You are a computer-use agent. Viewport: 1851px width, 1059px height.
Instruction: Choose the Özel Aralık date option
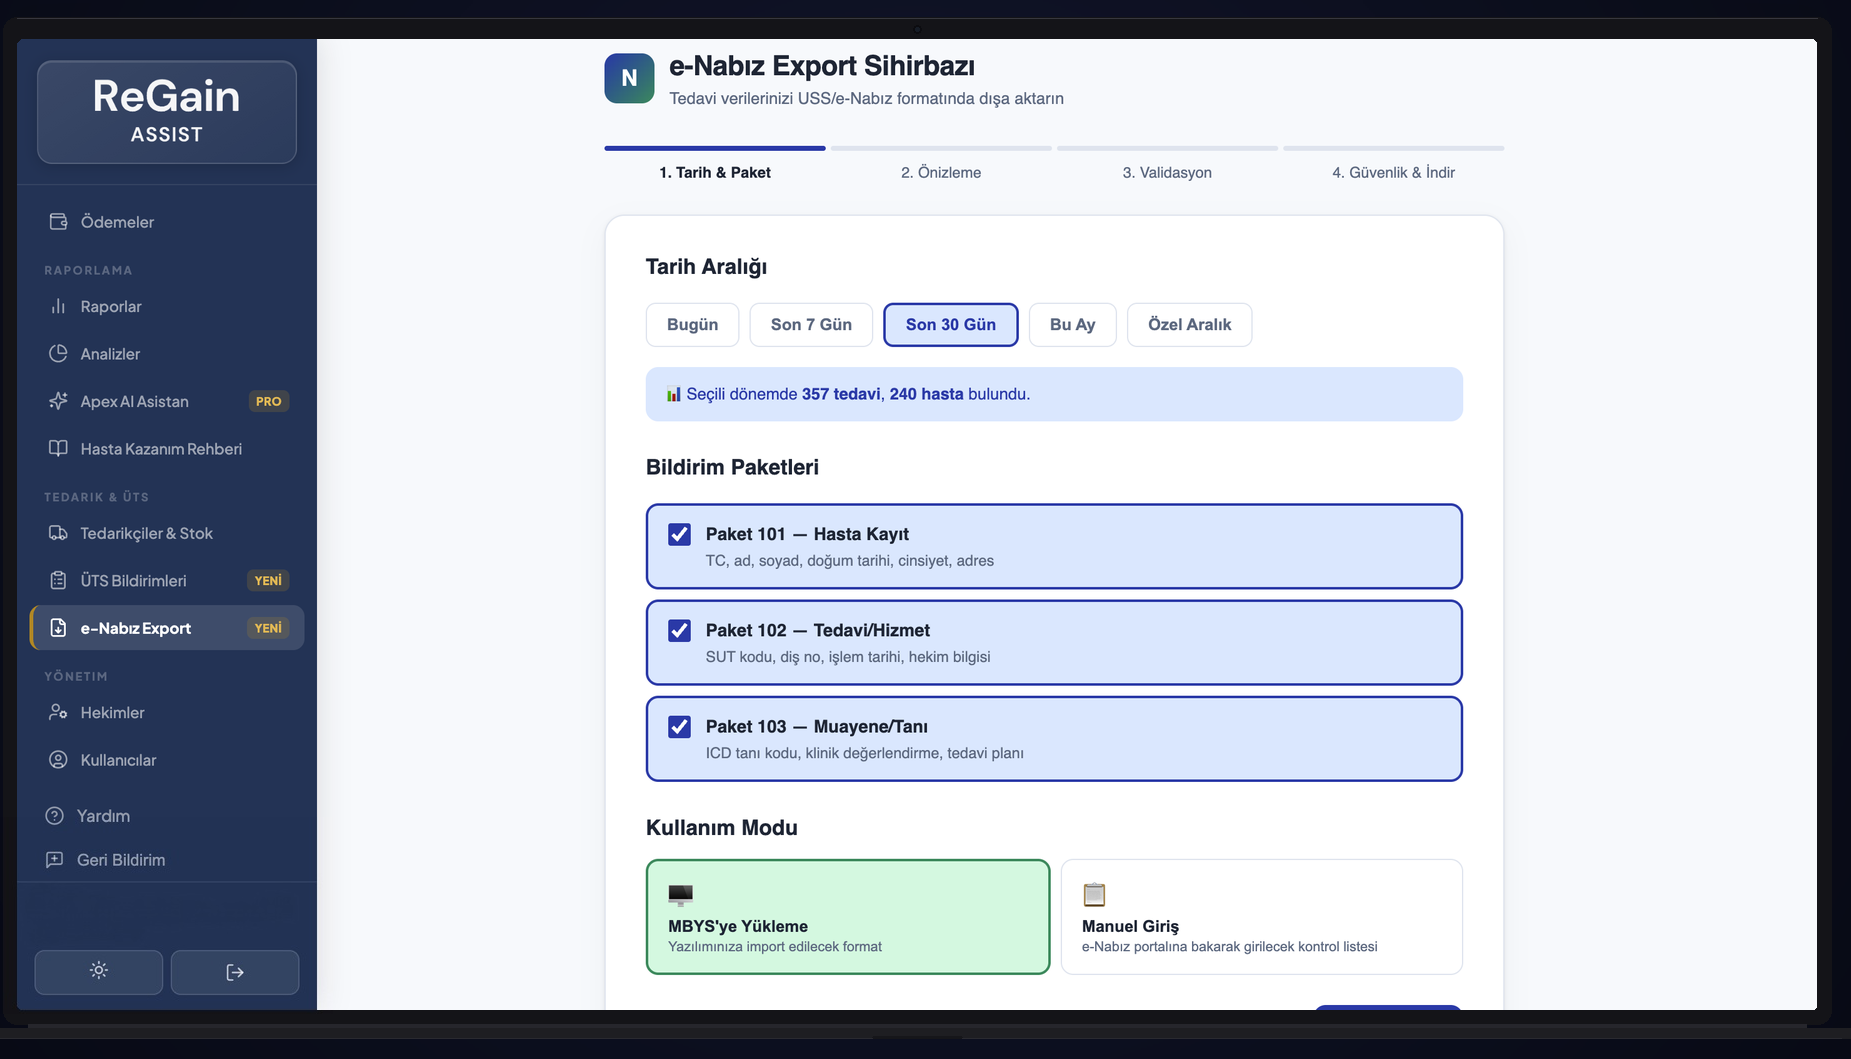click(1189, 325)
